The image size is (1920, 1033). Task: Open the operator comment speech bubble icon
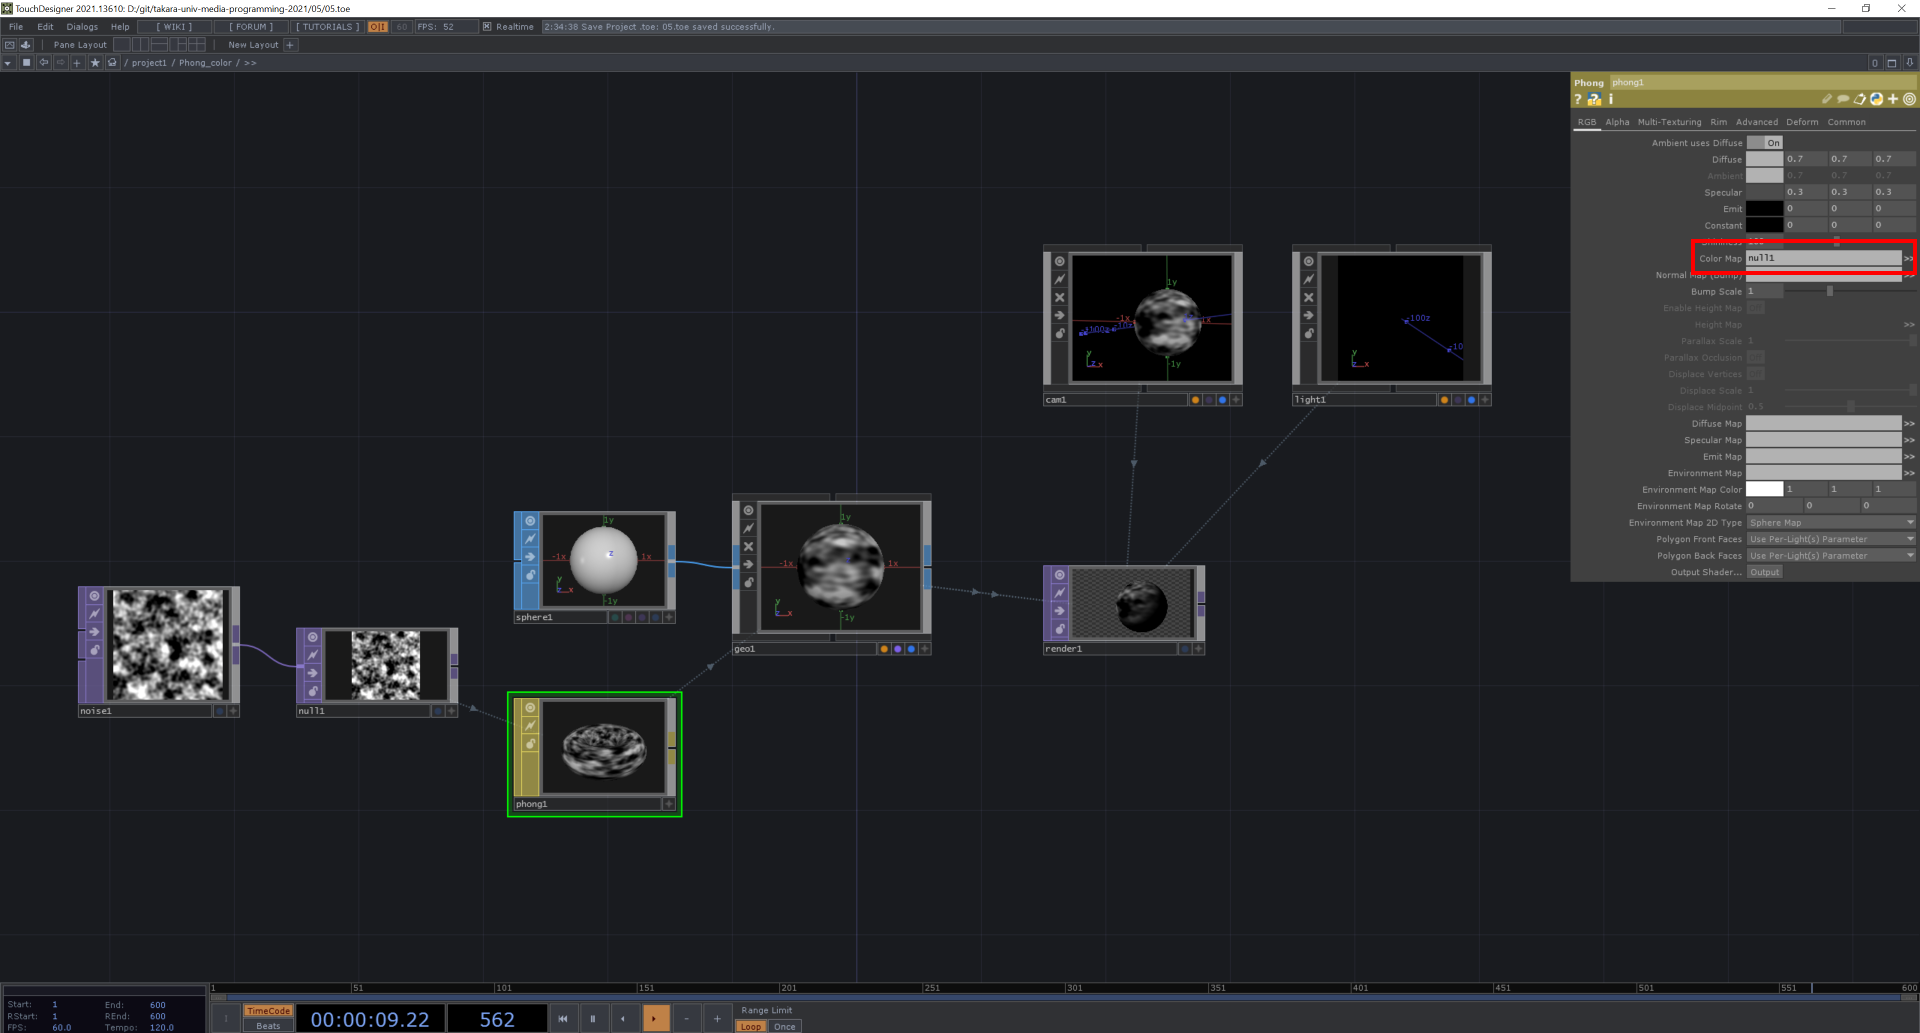pos(1843,99)
